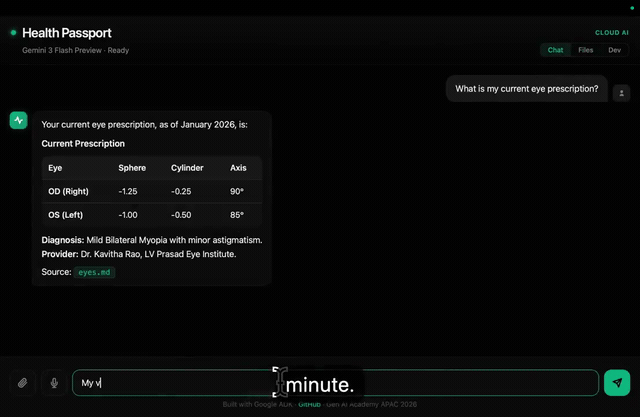Click the green status dot beside Health Passport
The height and width of the screenshot is (417, 640).
(13, 33)
